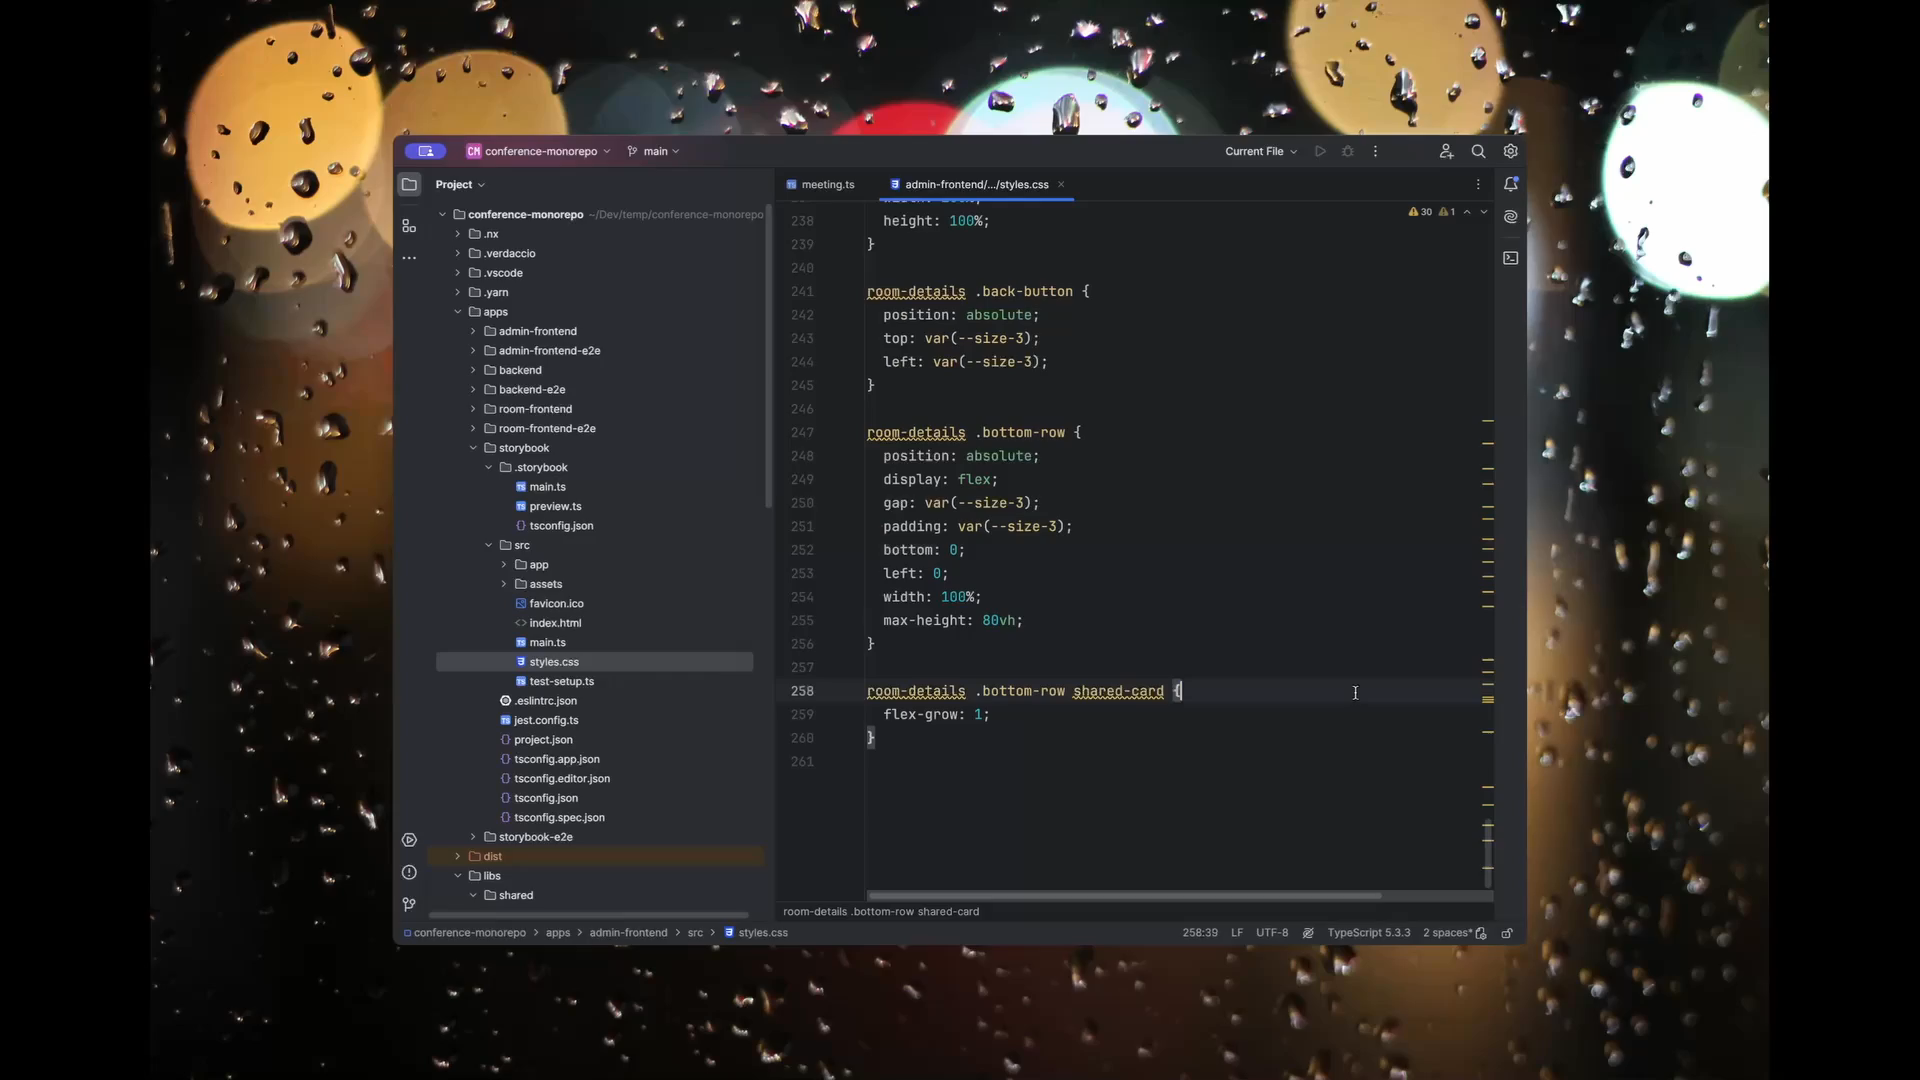Open the main branch dropdown
1920x1080 pixels.
point(653,151)
